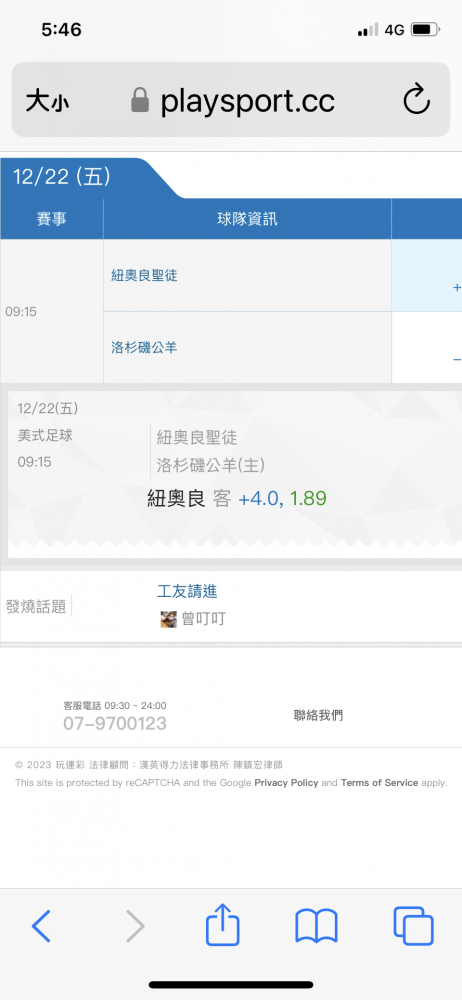Image resolution: width=462 pixels, height=1000 pixels.
Task: Tap the 聯絡我們 link
Action: click(x=318, y=715)
